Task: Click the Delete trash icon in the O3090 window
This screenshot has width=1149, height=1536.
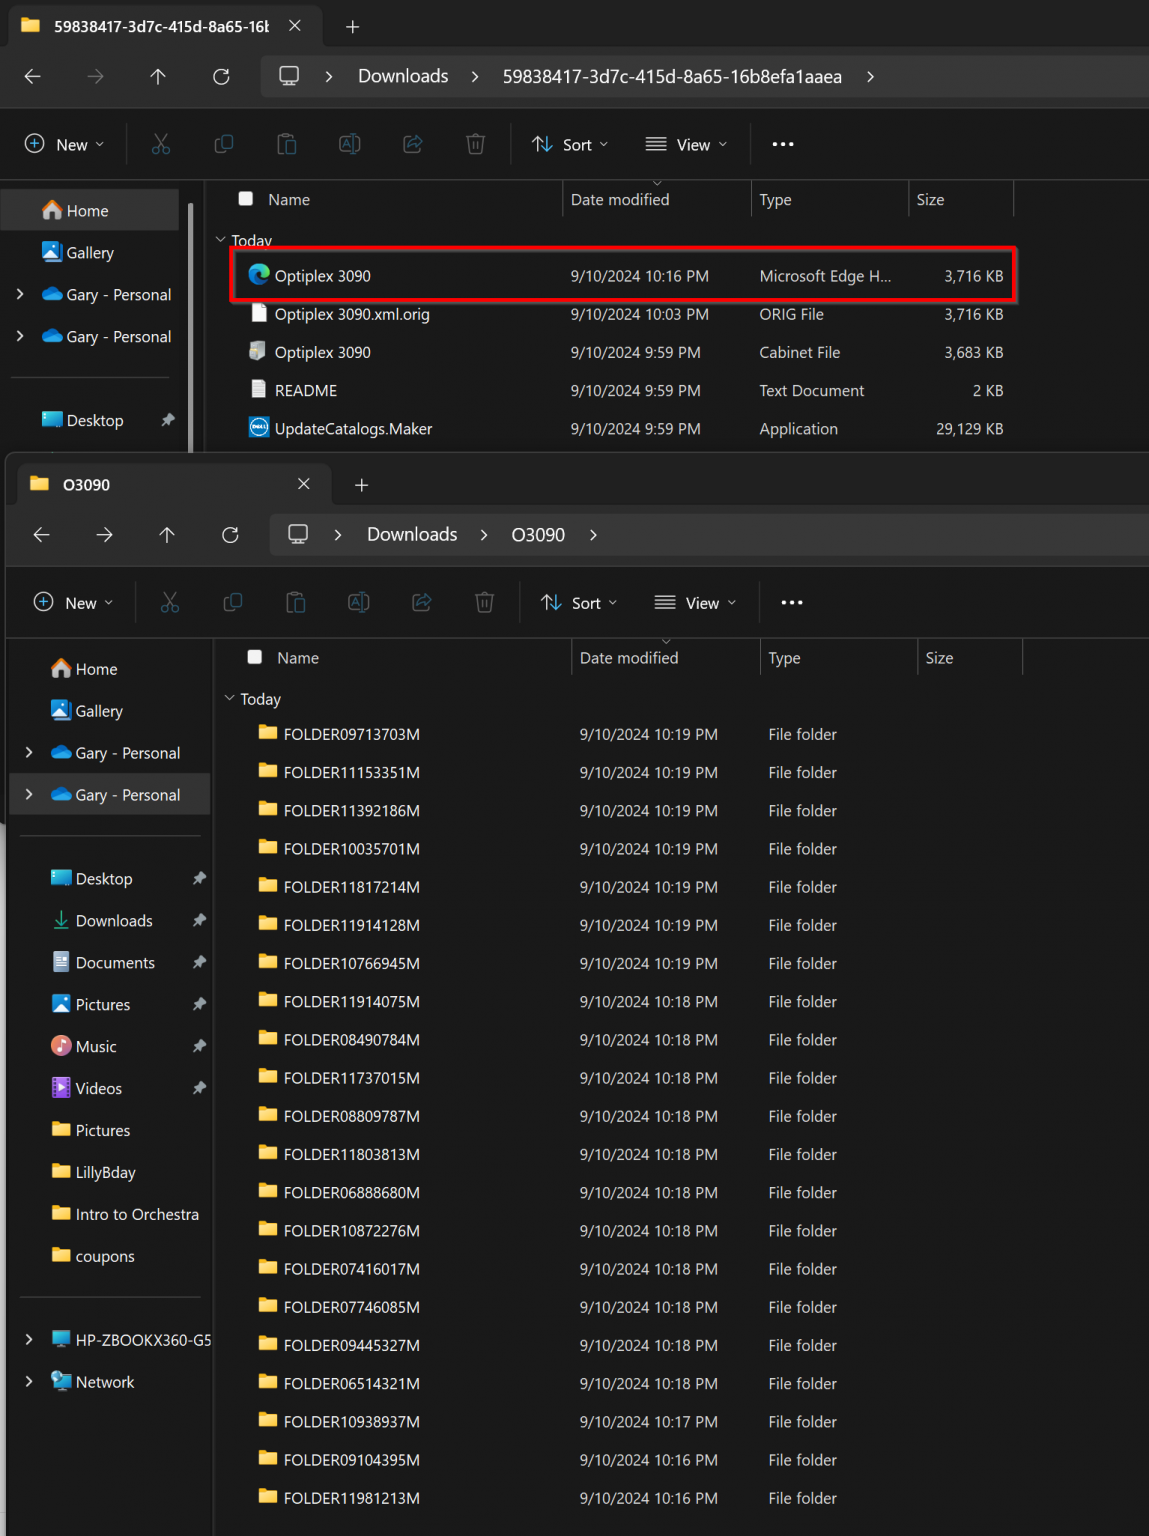Action: point(484,603)
